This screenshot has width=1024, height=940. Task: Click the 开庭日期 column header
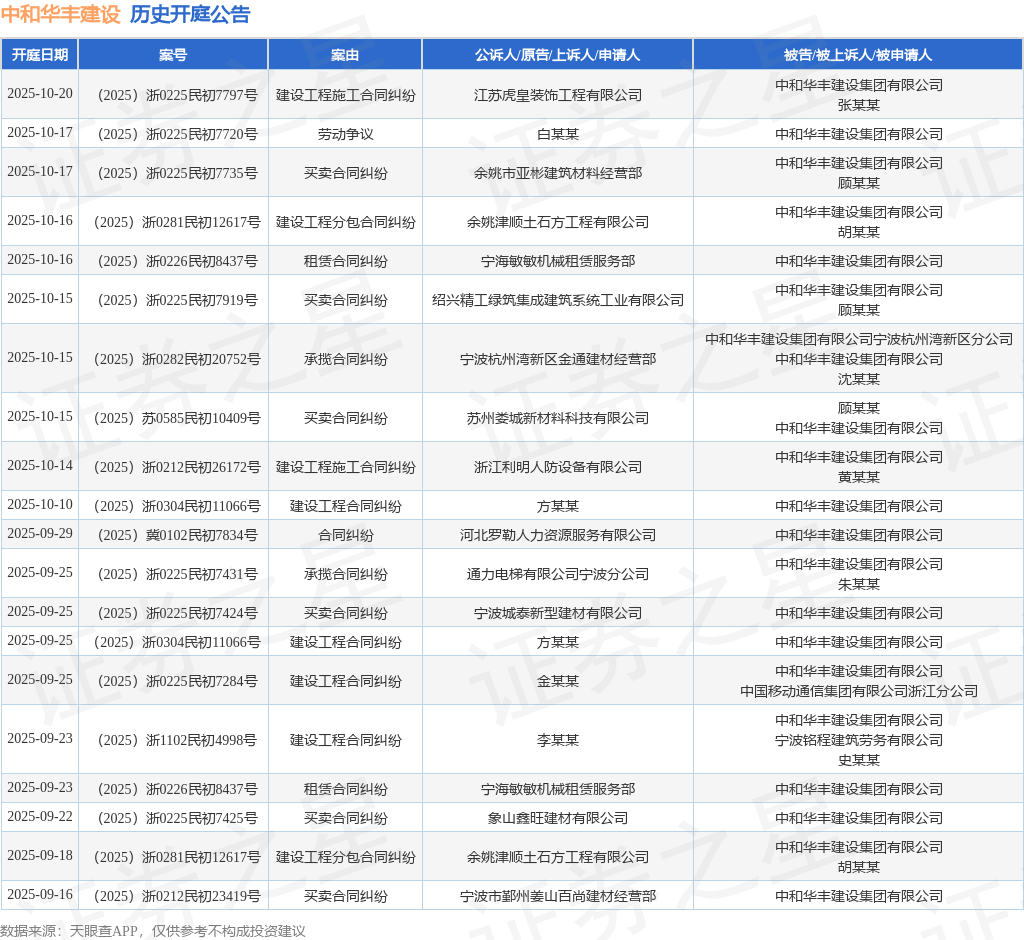[x=40, y=55]
